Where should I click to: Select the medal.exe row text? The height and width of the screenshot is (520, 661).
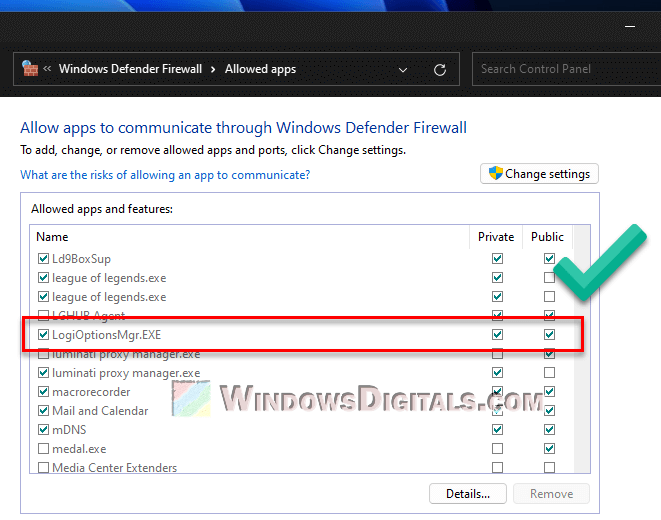(79, 449)
